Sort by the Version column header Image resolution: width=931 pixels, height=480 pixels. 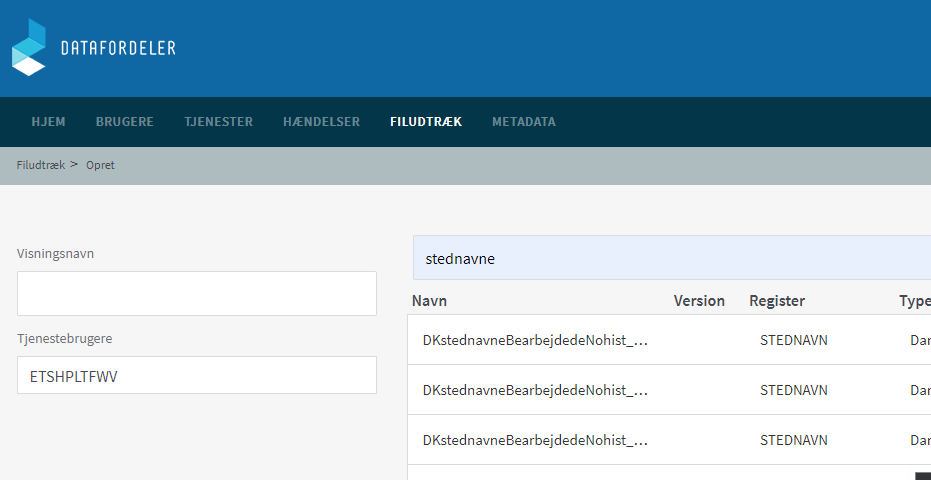point(699,301)
